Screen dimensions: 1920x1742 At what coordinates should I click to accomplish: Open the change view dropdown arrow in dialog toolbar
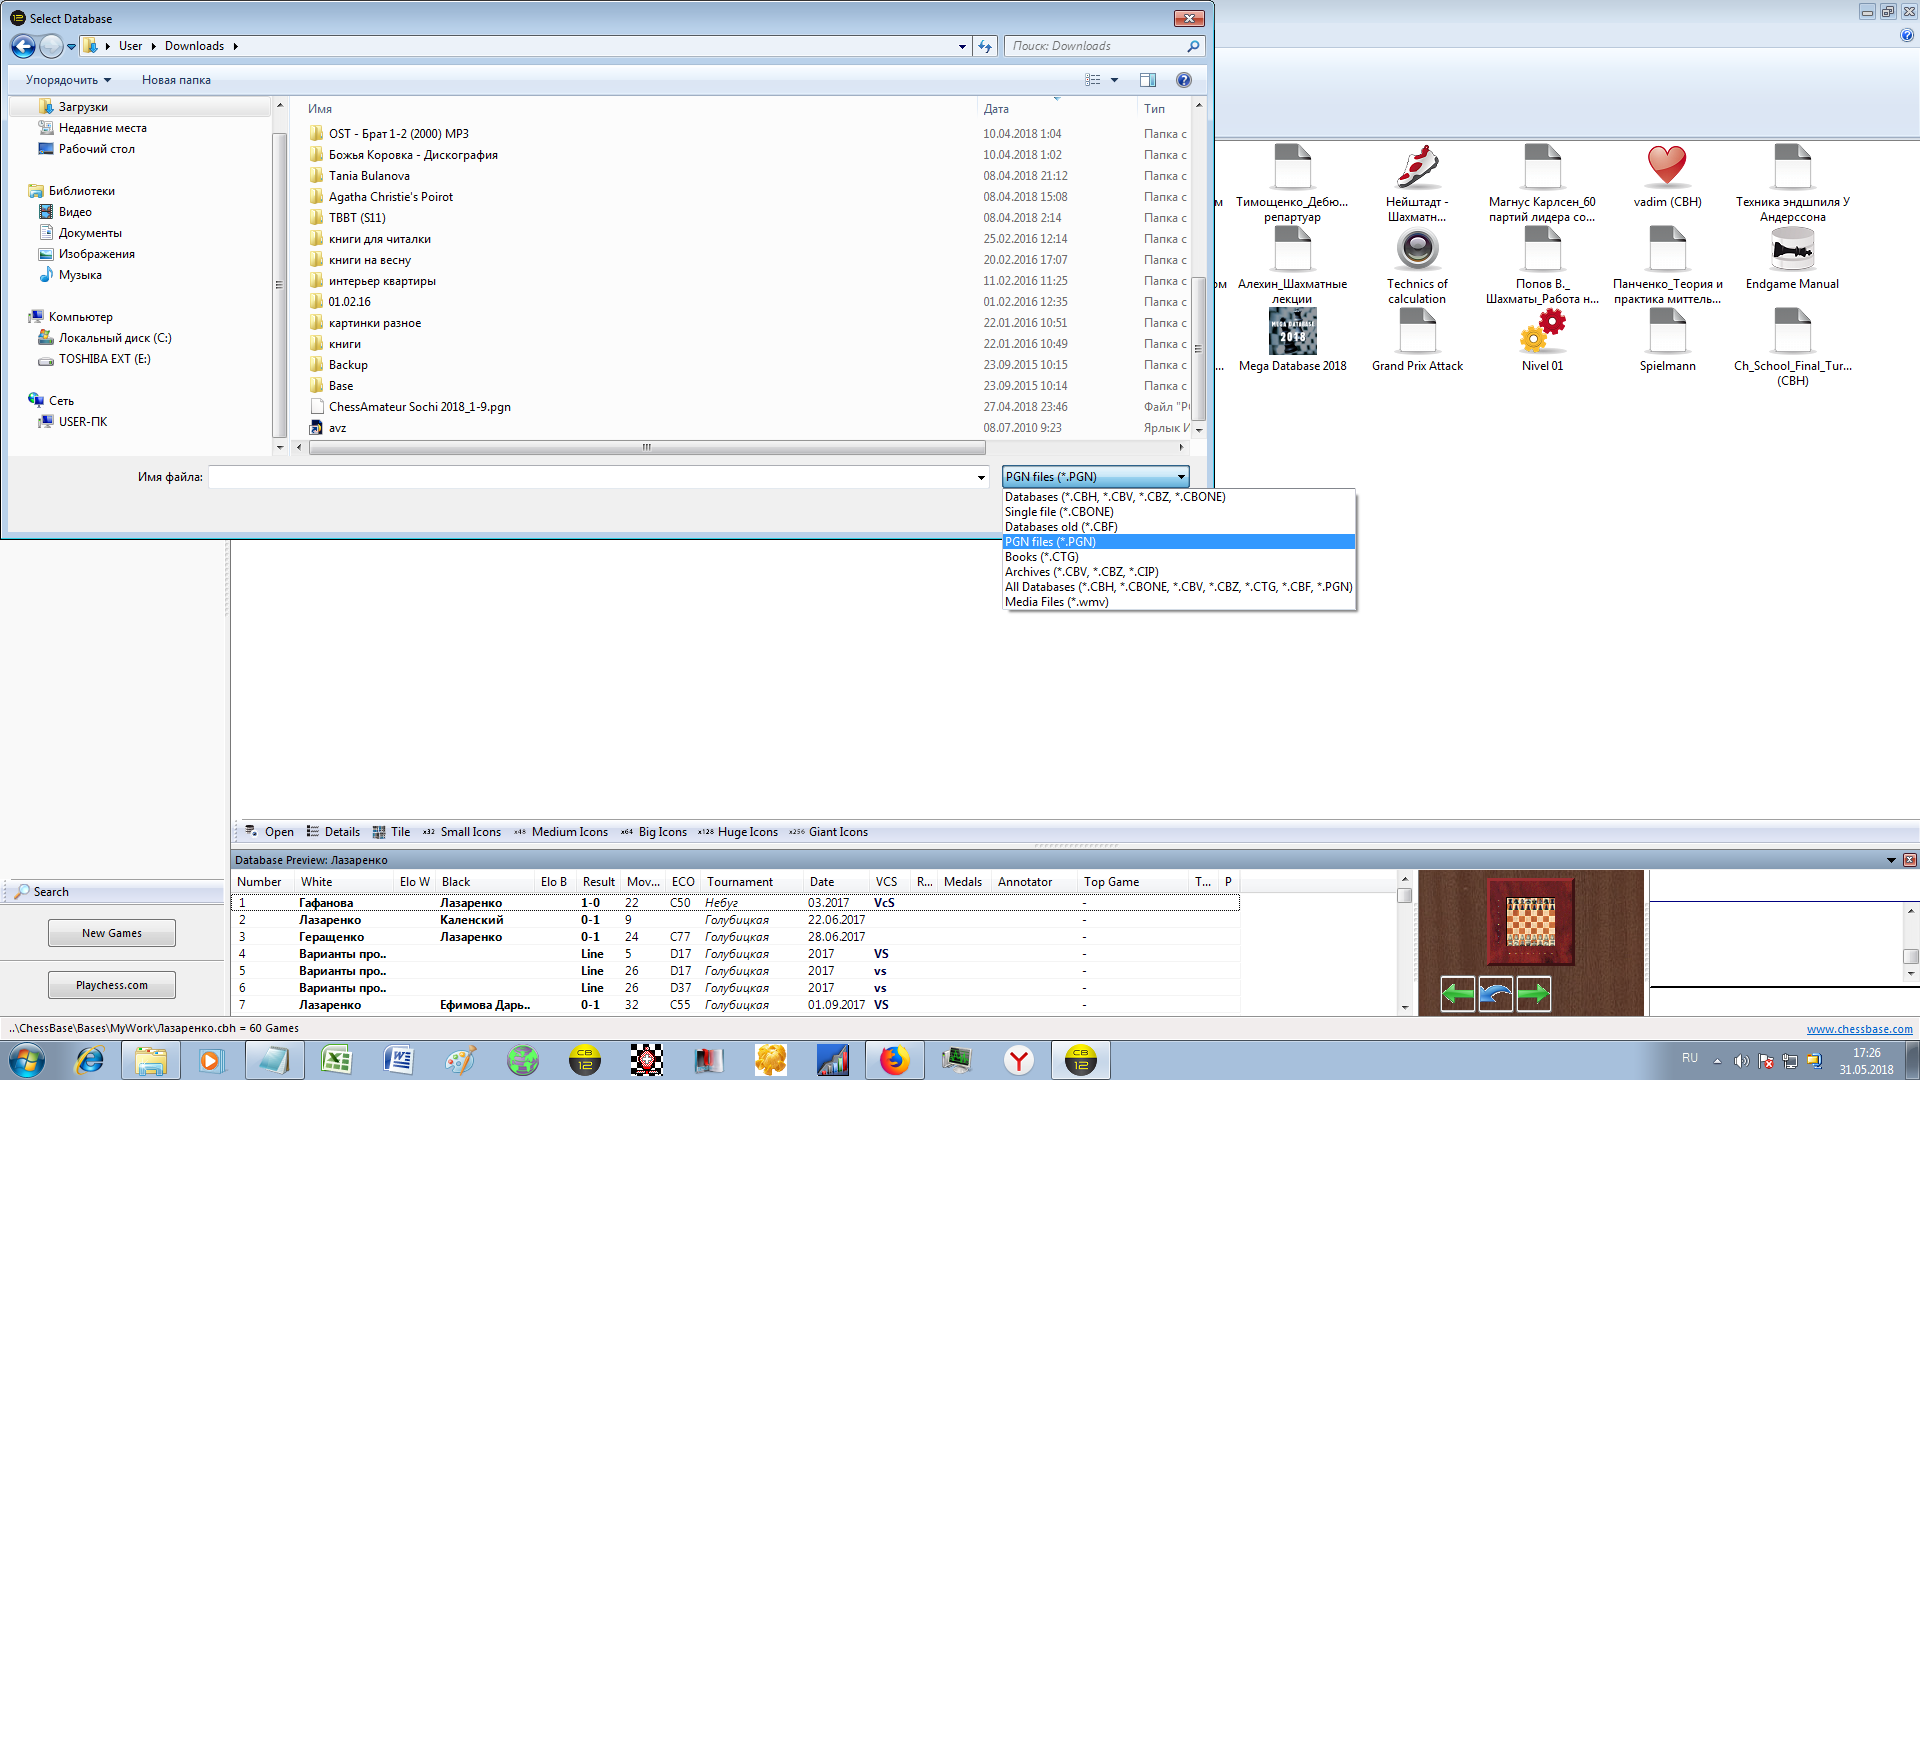click(1115, 80)
